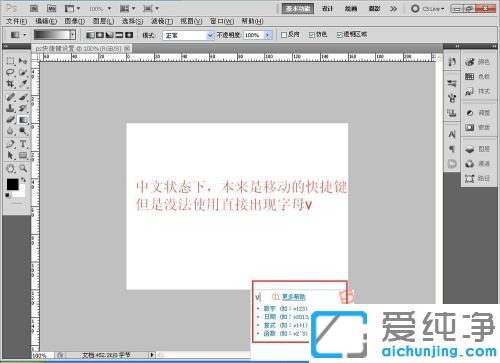The height and width of the screenshot is (363, 500).
Task: Select the Gradient tool in toolbox
Action: pyautogui.click(x=23, y=119)
